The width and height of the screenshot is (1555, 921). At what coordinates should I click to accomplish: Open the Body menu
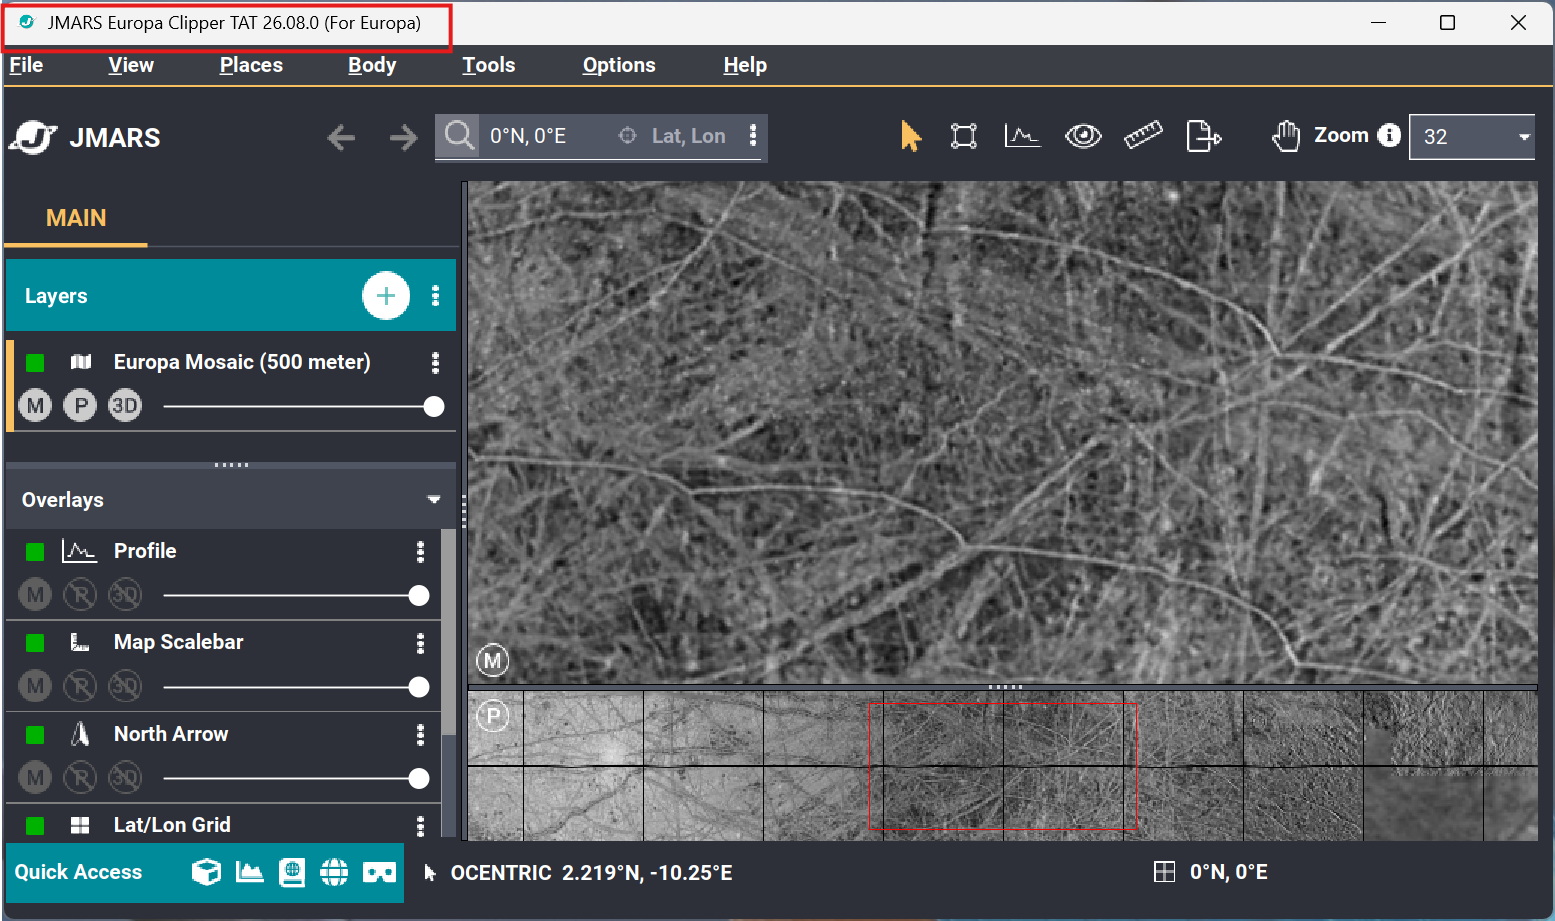point(372,65)
